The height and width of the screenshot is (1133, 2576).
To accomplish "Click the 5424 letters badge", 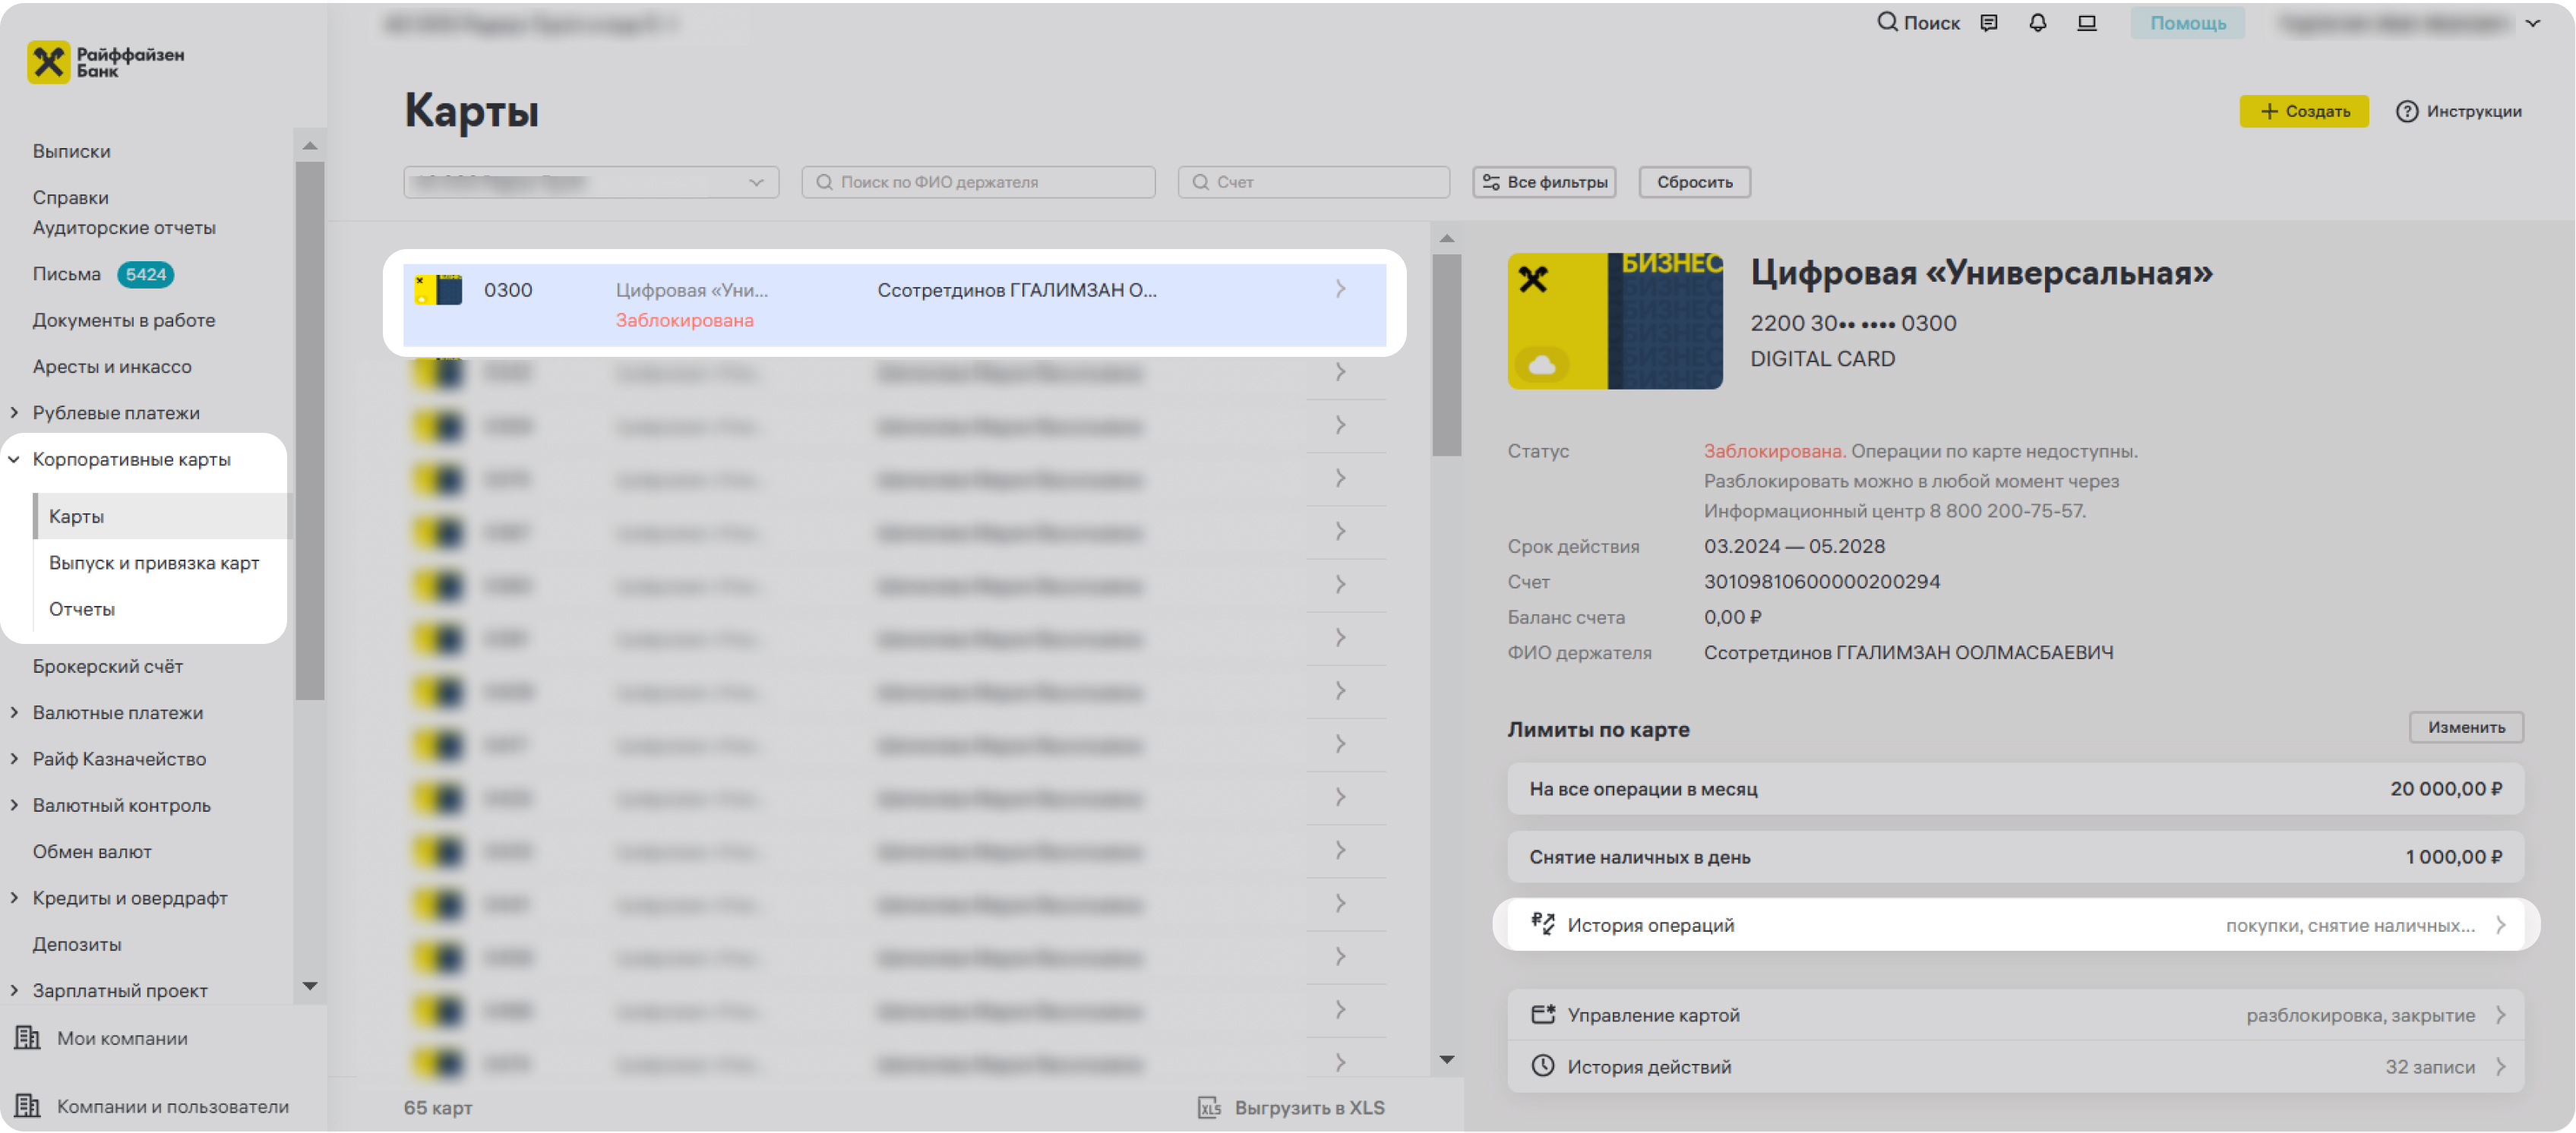I will 146,274.
